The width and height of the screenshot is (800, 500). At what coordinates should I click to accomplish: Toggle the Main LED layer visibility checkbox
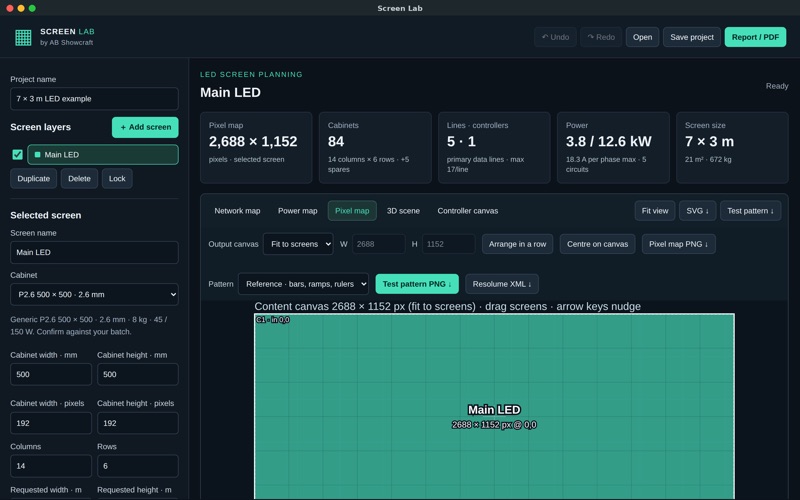point(17,155)
